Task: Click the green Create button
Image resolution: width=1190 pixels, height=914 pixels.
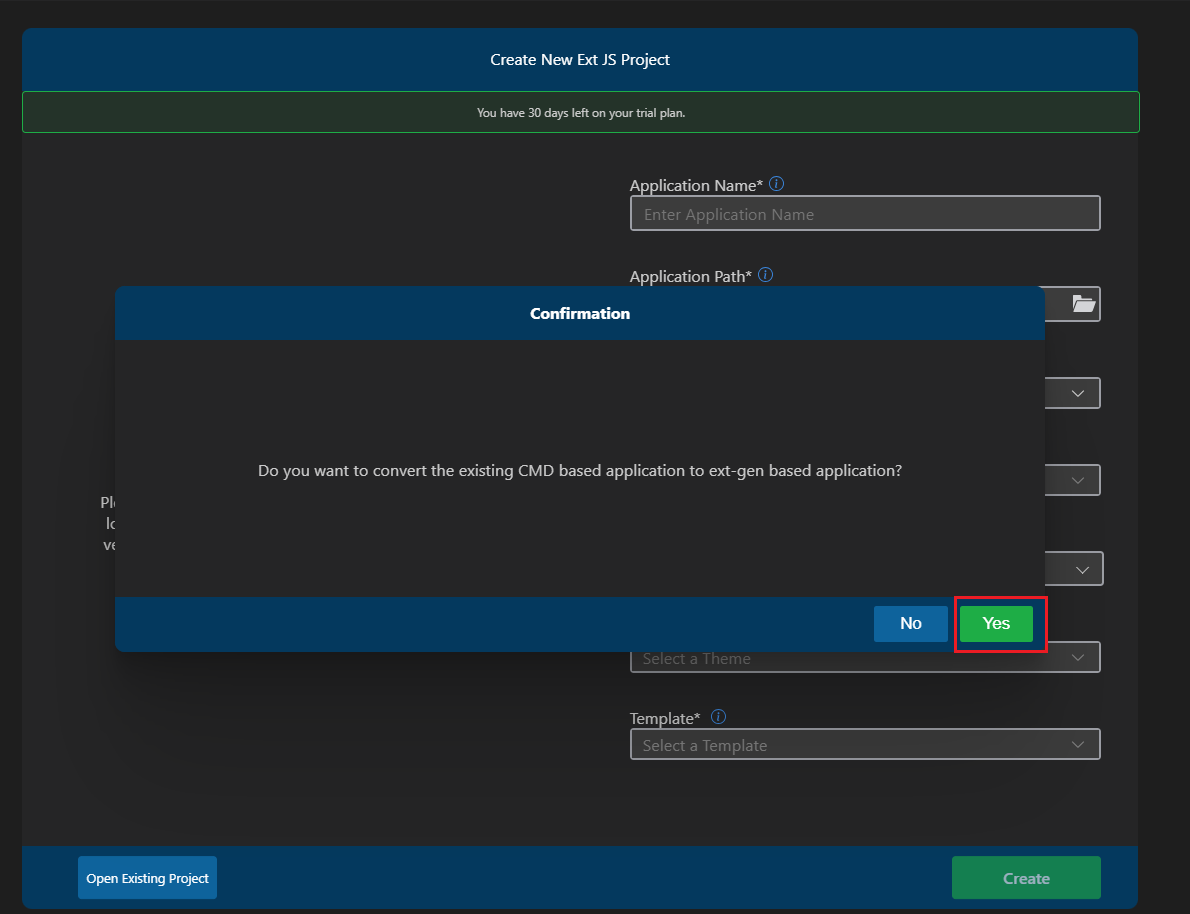Action: click(1025, 878)
